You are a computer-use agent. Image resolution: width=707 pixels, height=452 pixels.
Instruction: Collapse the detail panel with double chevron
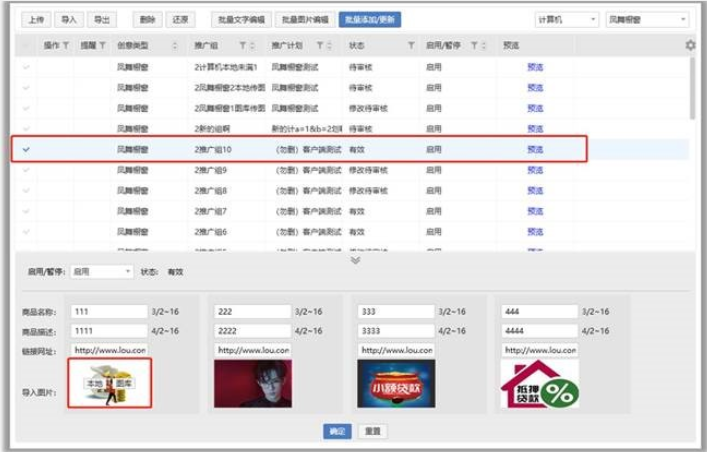(x=355, y=260)
